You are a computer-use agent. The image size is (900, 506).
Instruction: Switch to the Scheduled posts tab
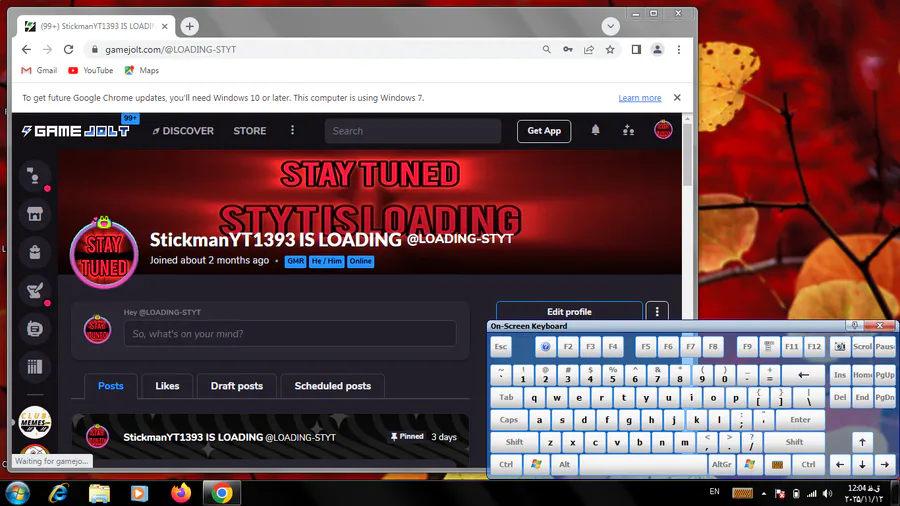click(332, 386)
